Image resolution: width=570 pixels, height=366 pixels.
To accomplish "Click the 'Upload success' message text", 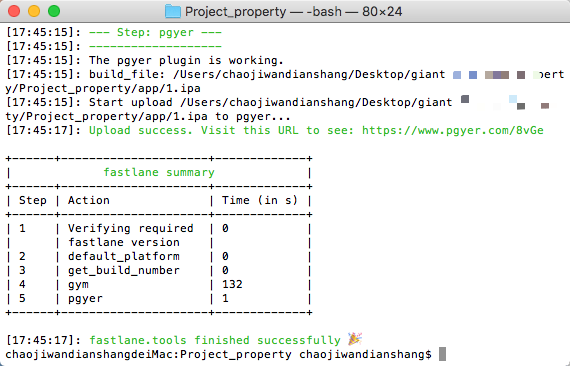I will pos(141,130).
